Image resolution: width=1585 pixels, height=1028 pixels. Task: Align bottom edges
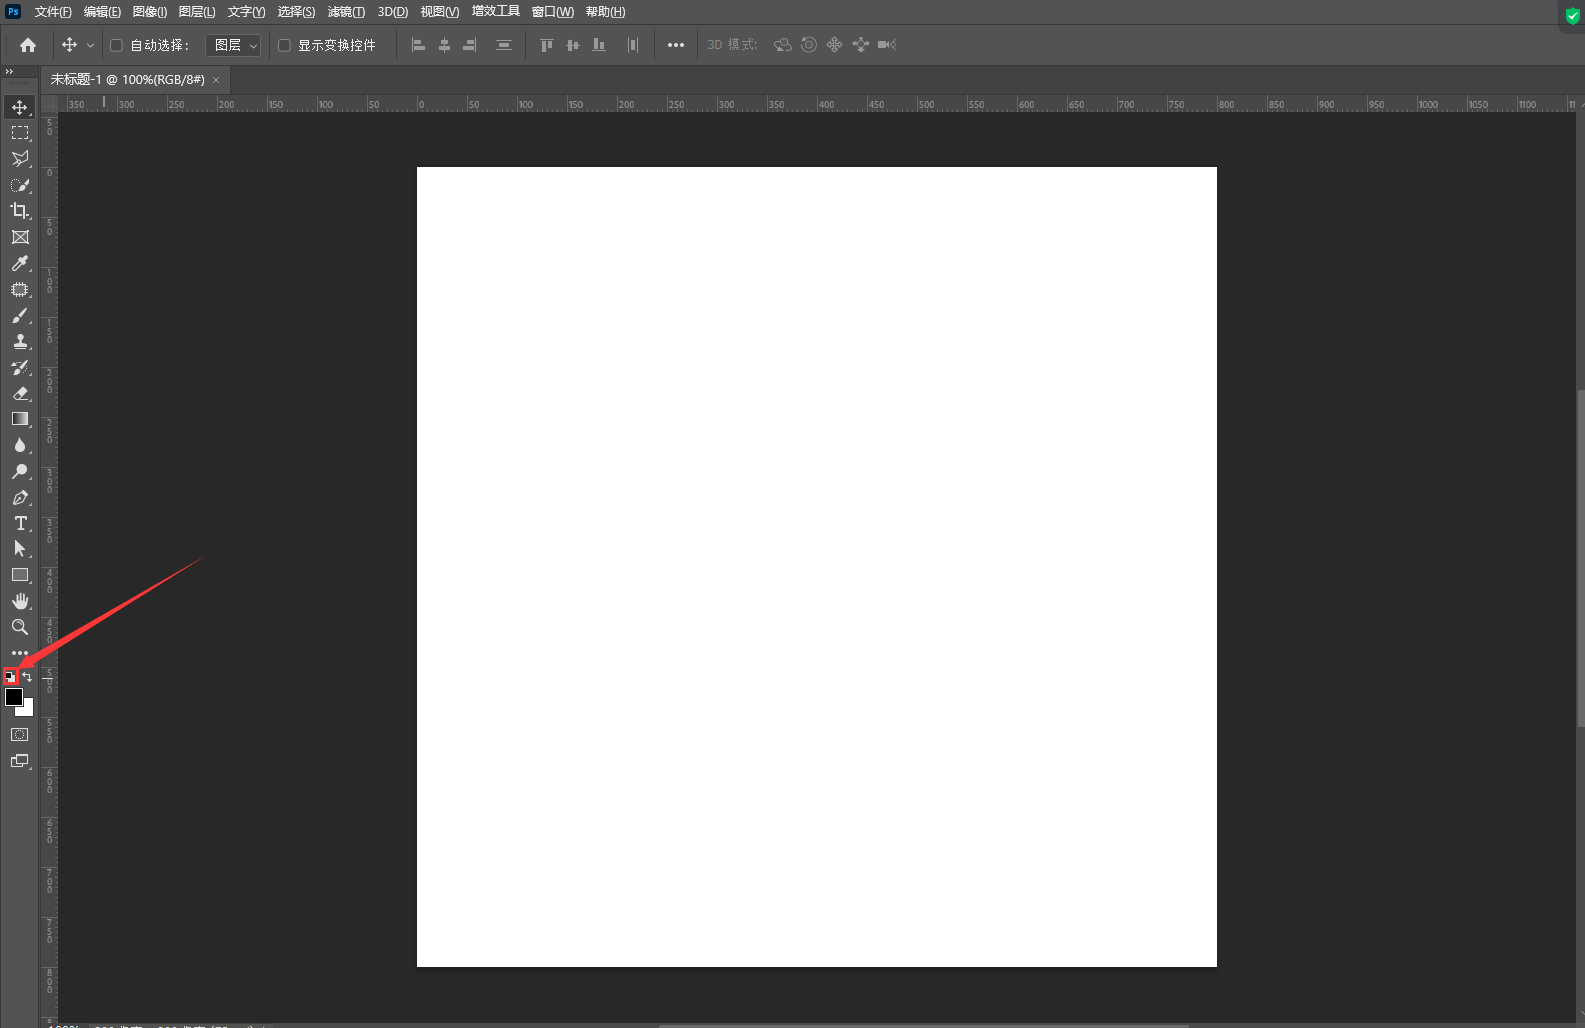pyautogui.click(x=599, y=45)
